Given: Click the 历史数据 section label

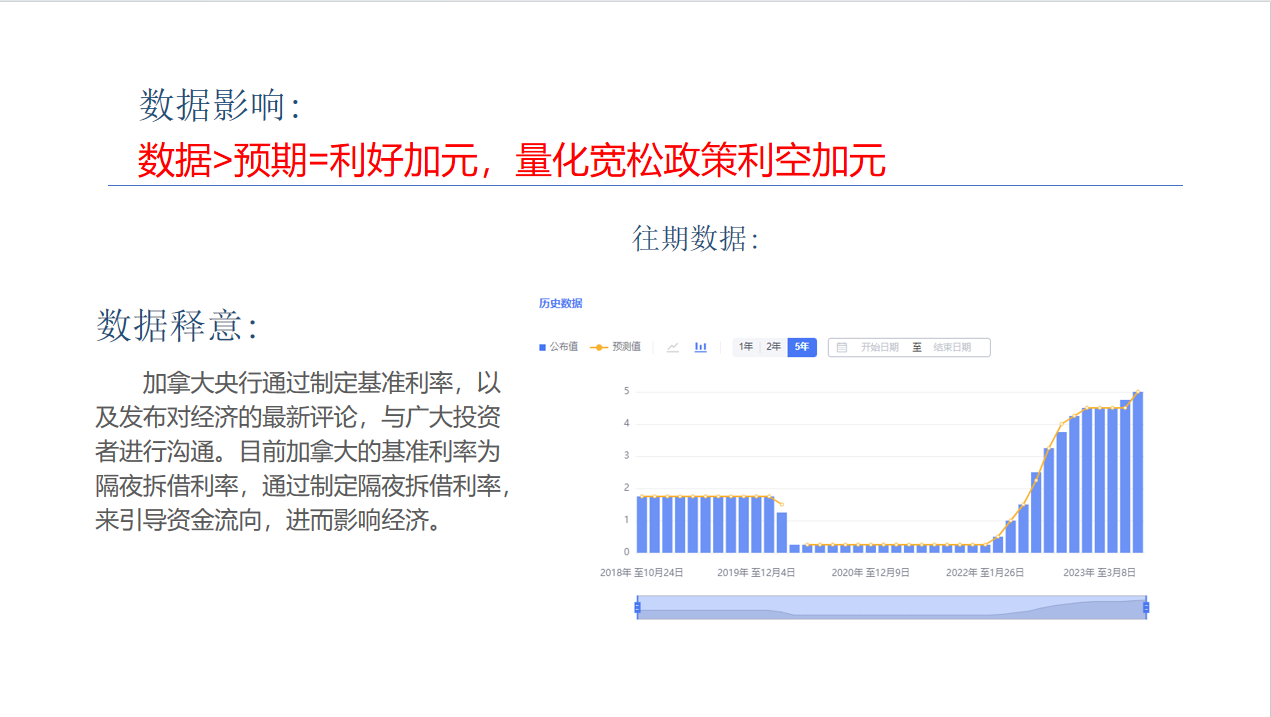Looking at the screenshot, I should [560, 303].
